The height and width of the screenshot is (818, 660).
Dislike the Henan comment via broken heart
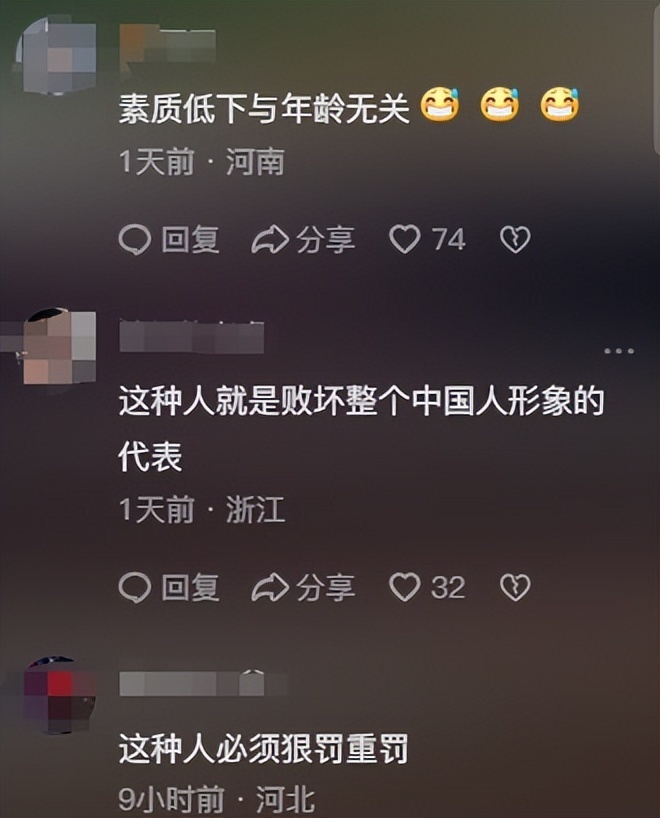click(515, 240)
